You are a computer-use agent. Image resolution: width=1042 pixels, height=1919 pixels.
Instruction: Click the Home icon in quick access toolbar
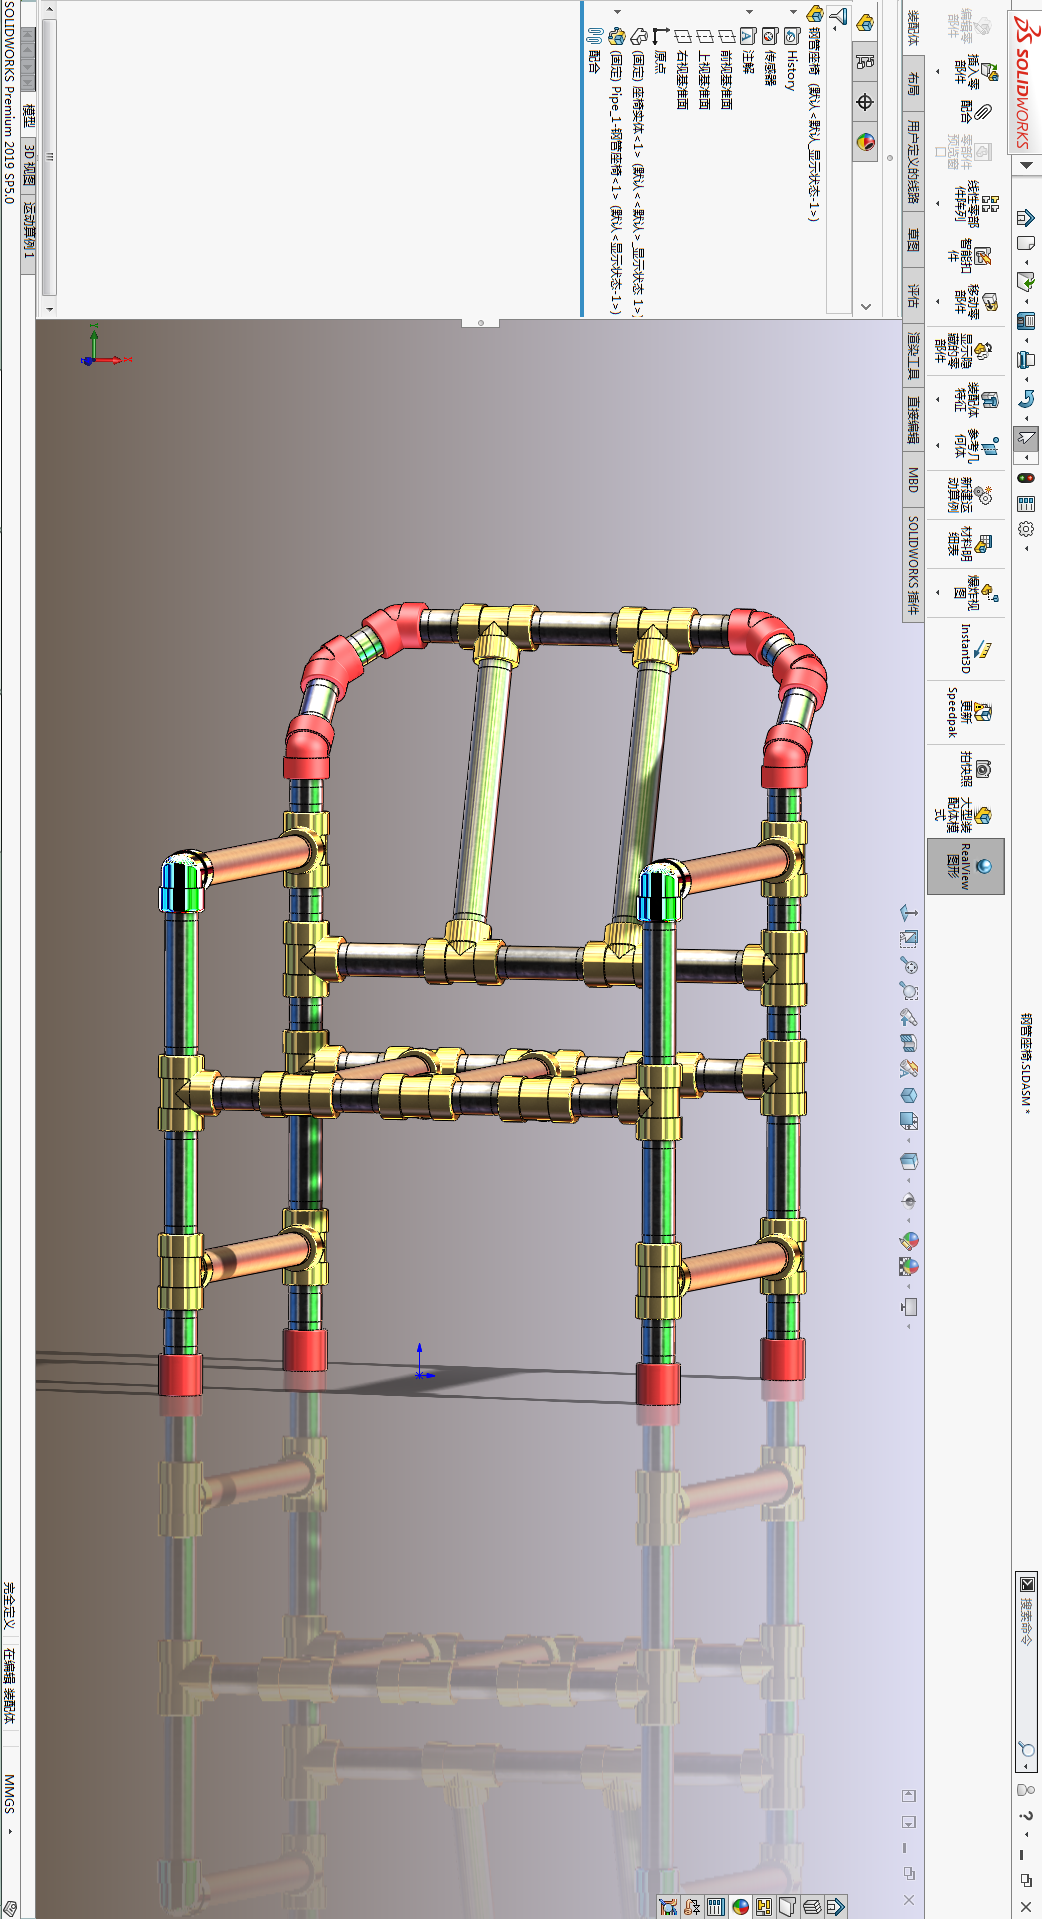click(1025, 217)
